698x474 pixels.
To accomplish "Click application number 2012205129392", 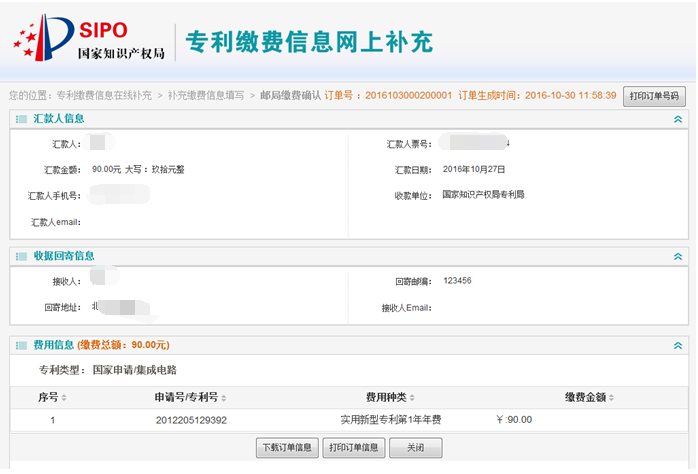I will point(191,420).
